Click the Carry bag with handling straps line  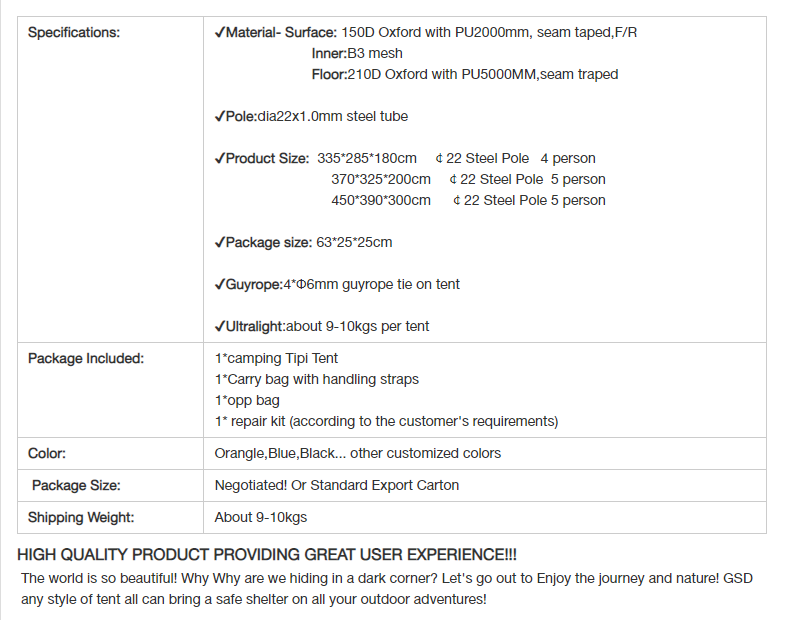[x=316, y=380]
